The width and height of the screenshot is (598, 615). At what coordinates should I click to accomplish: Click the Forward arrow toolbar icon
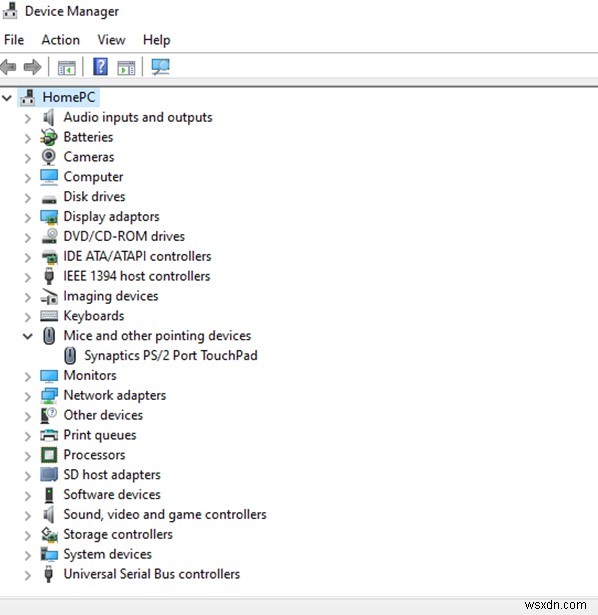pos(32,67)
